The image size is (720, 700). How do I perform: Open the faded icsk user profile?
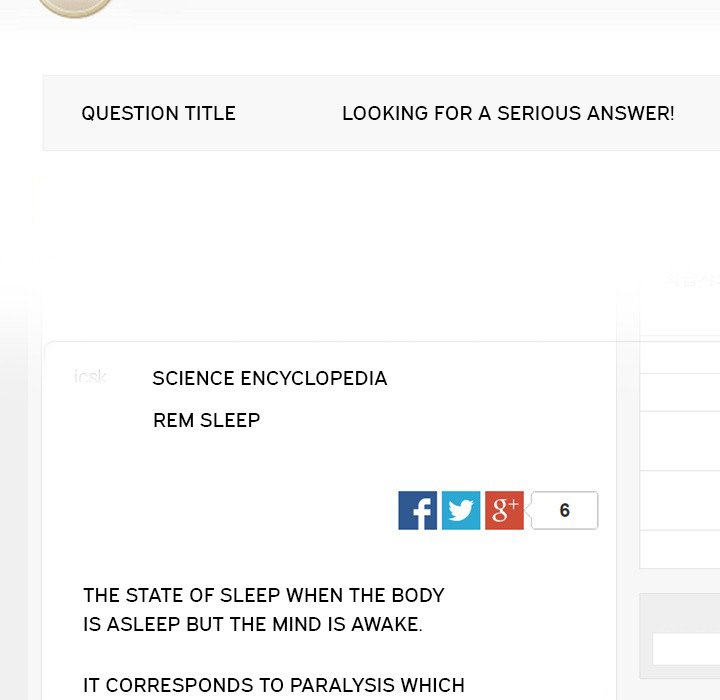(x=90, y=377)
